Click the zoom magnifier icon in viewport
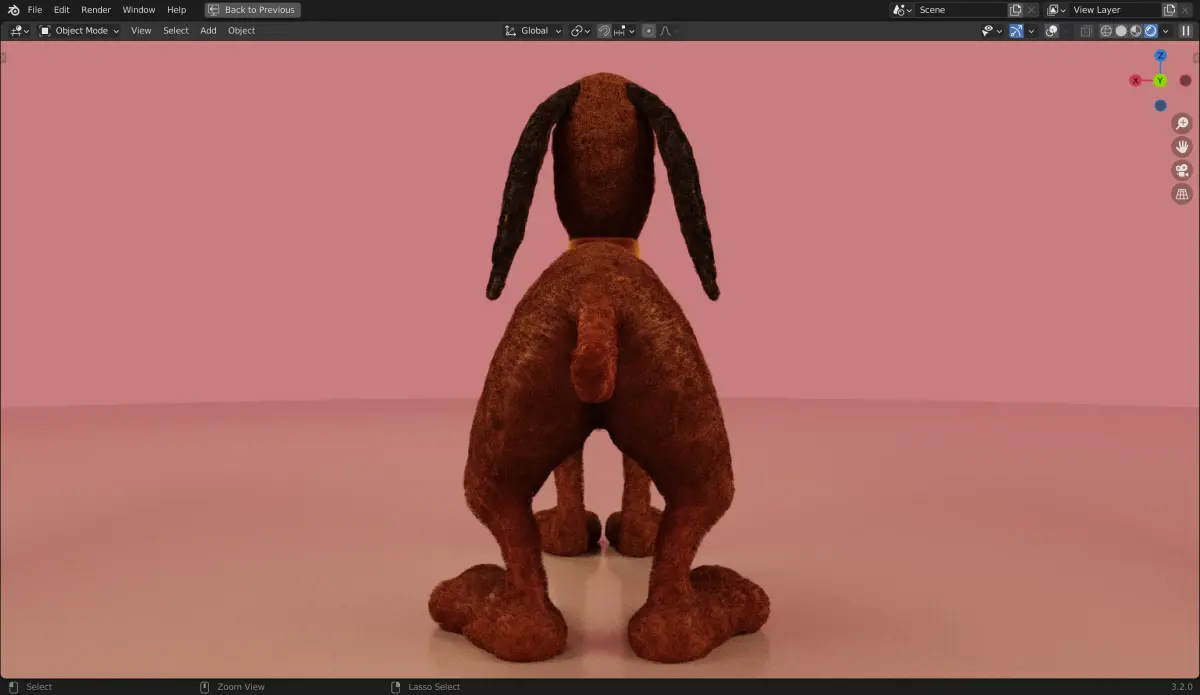This screenshot has width=1200, height=695. coord(1182,121)
